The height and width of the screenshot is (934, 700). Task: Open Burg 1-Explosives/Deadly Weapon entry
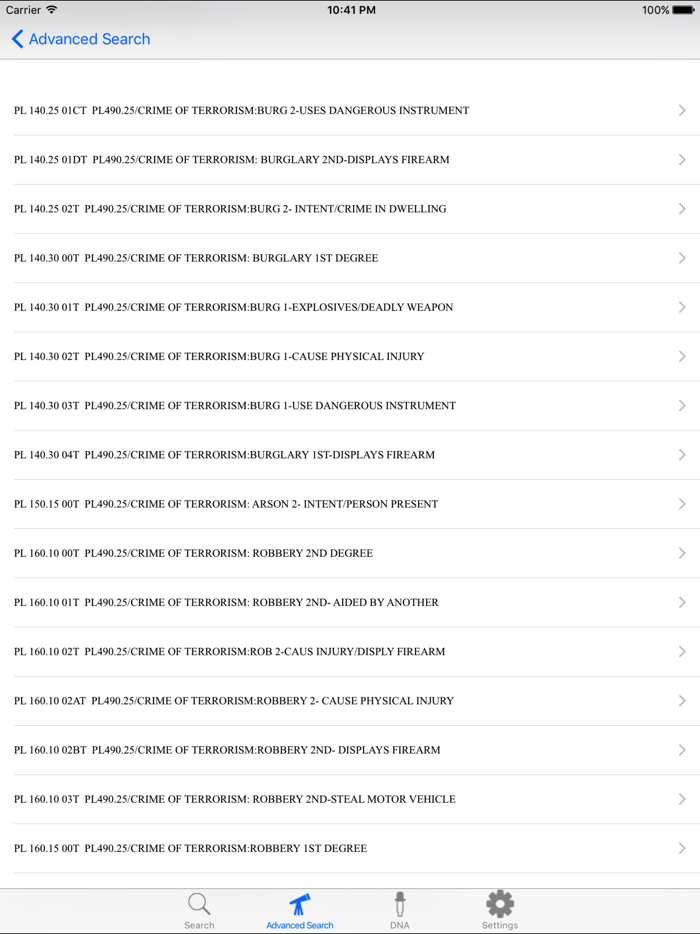click(x=234, y=307)
